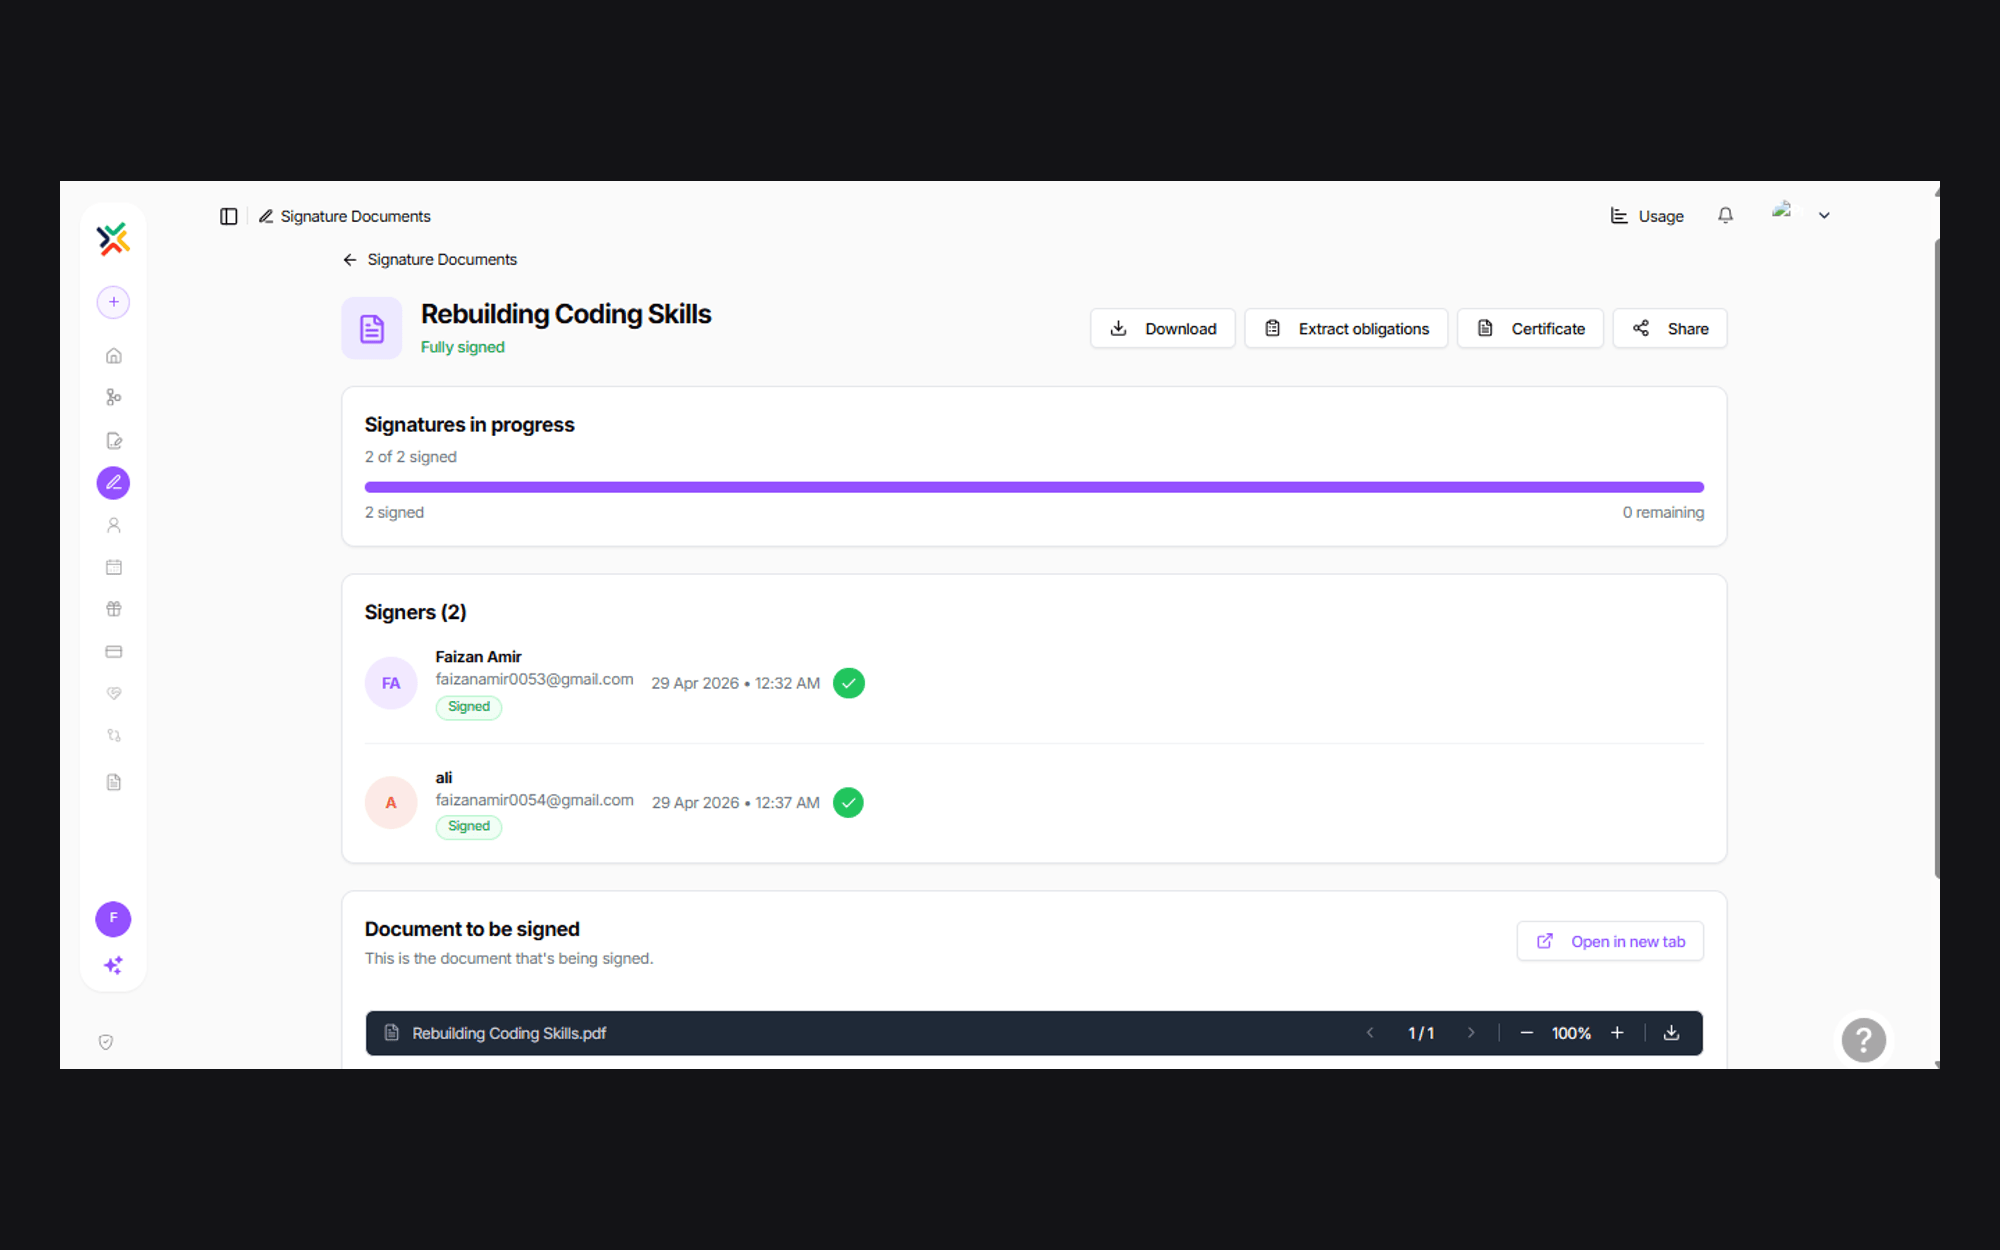Click Extract obligations button
2000x1250 pixels.
(x=1346, y=328)
